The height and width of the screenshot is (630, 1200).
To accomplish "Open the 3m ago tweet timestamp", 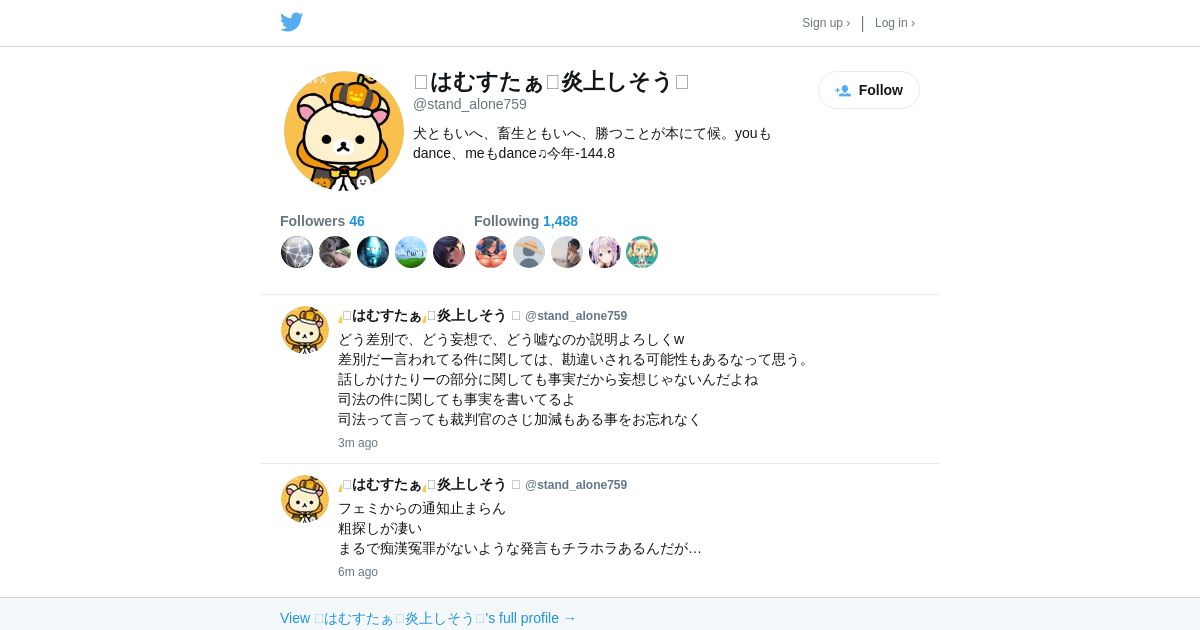I will point(358,443).
